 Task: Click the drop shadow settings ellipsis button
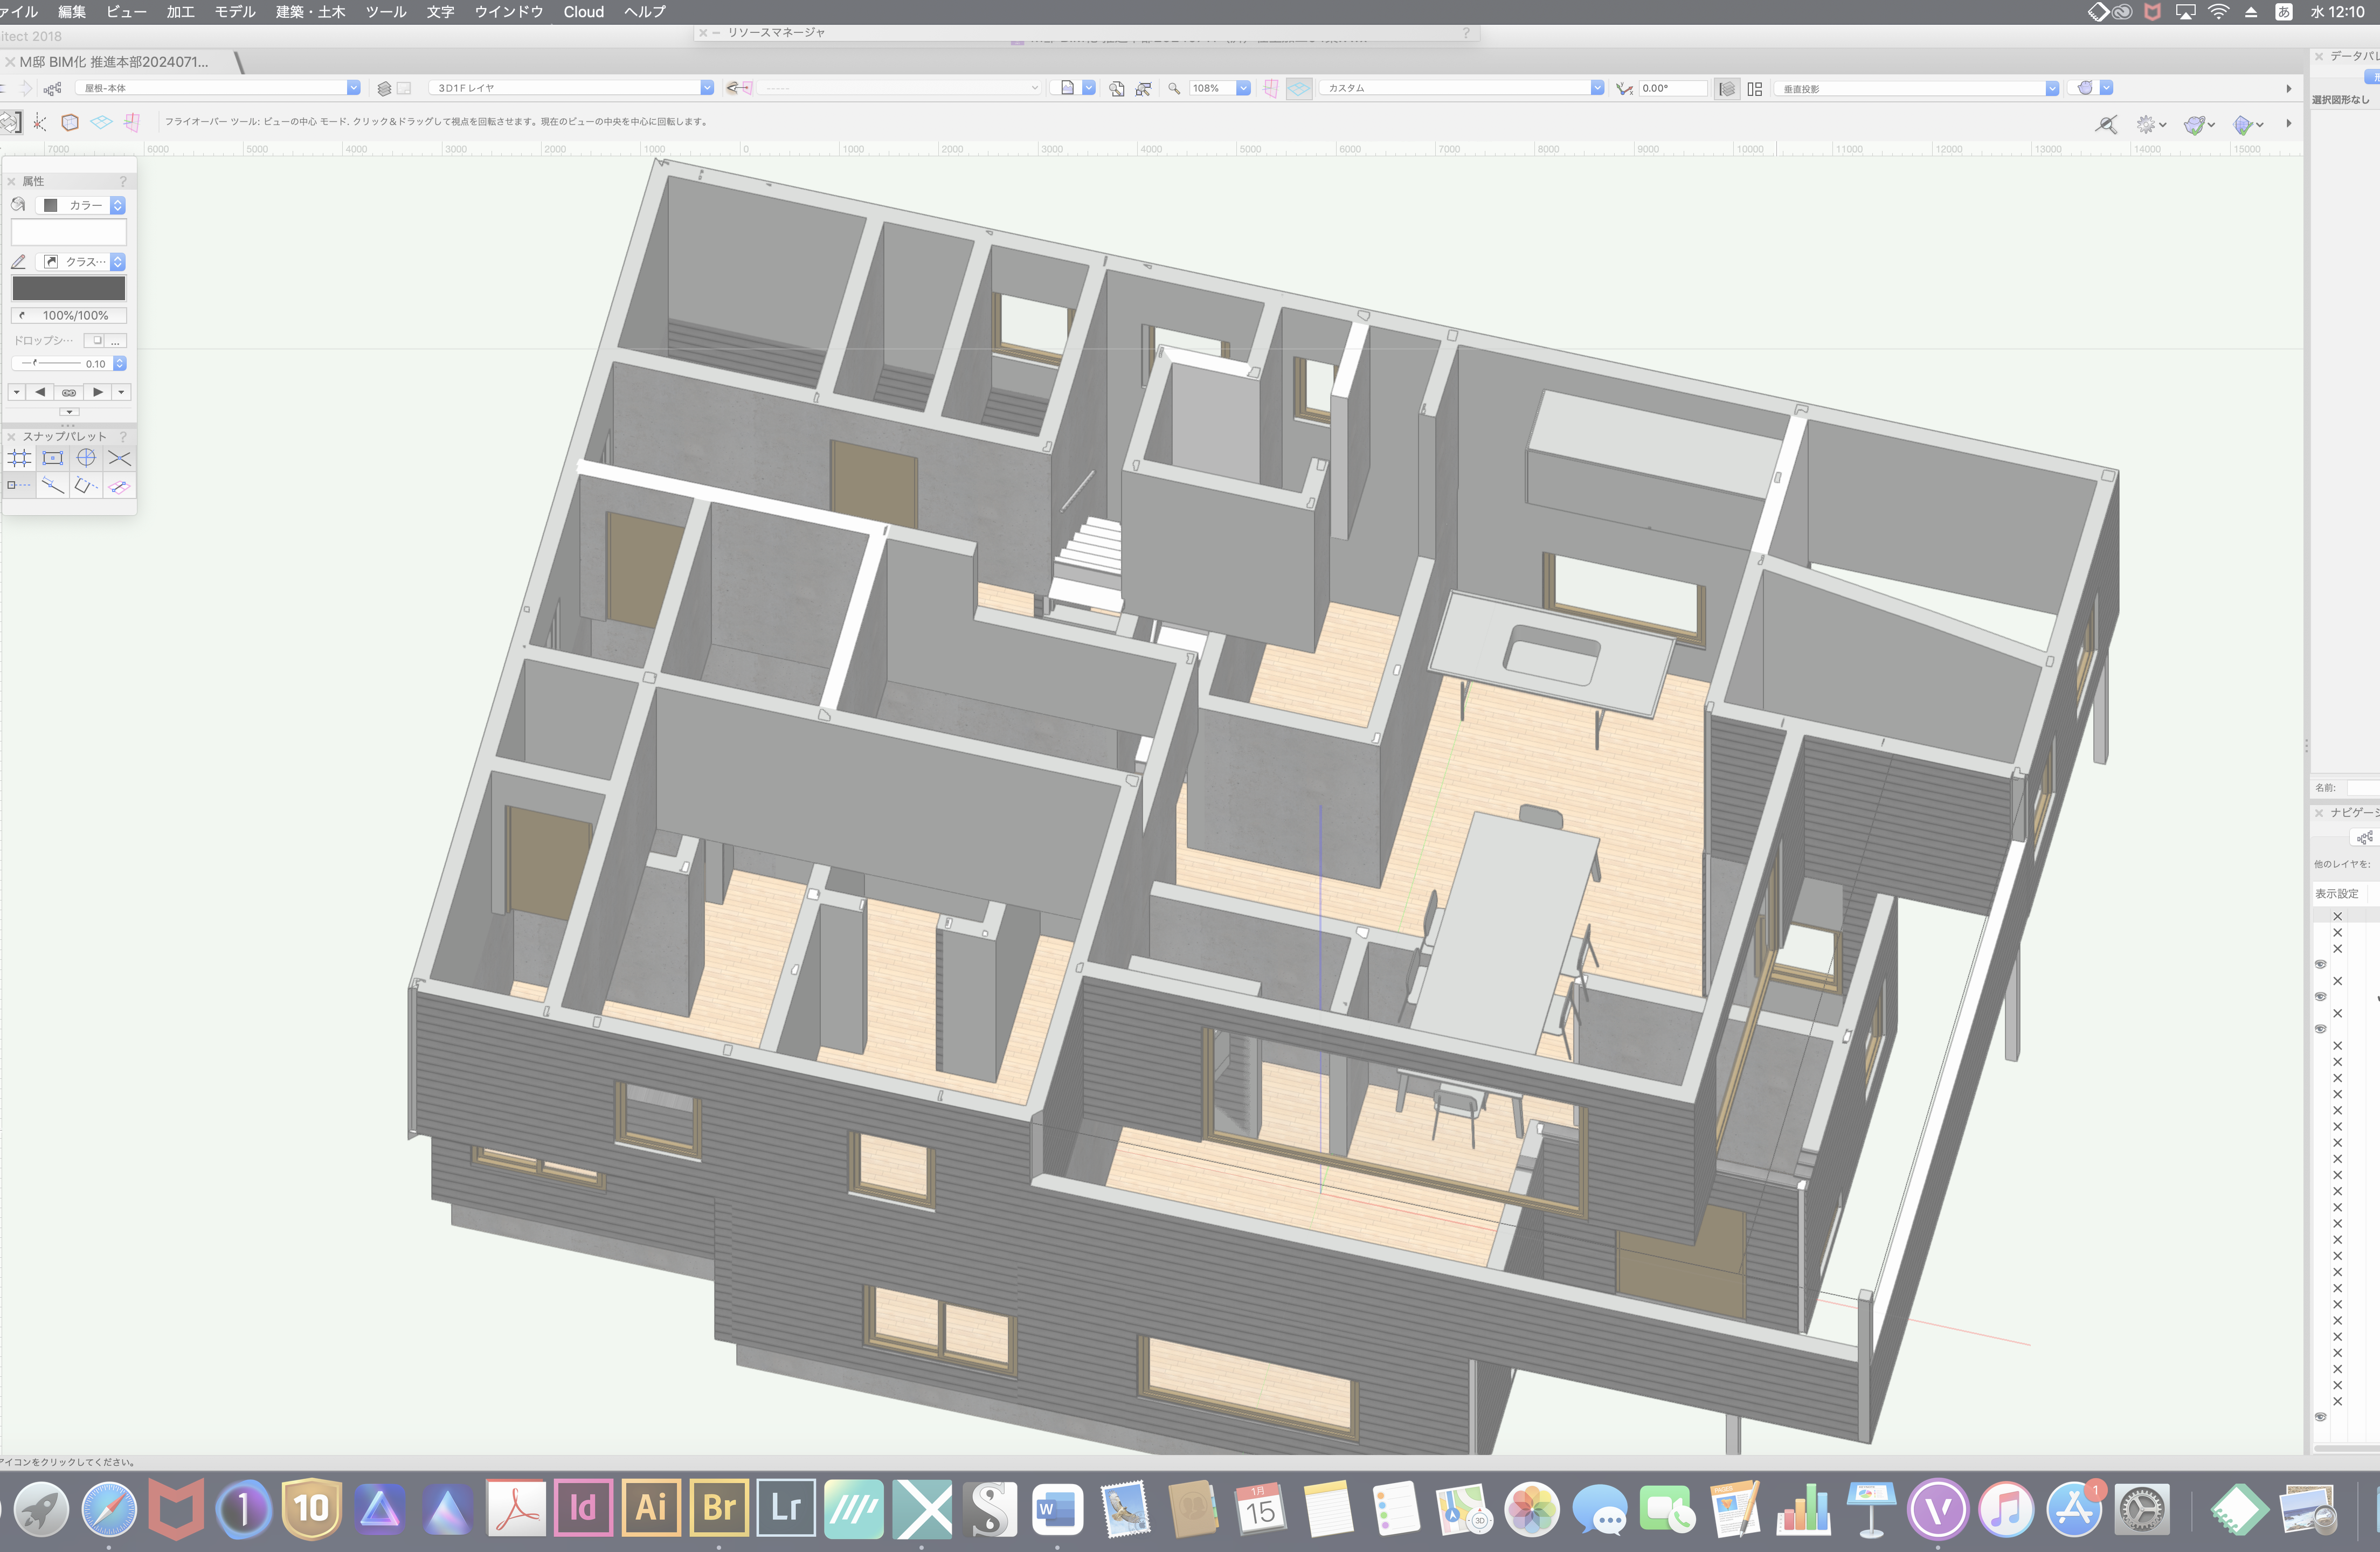(x=116, y=341)
